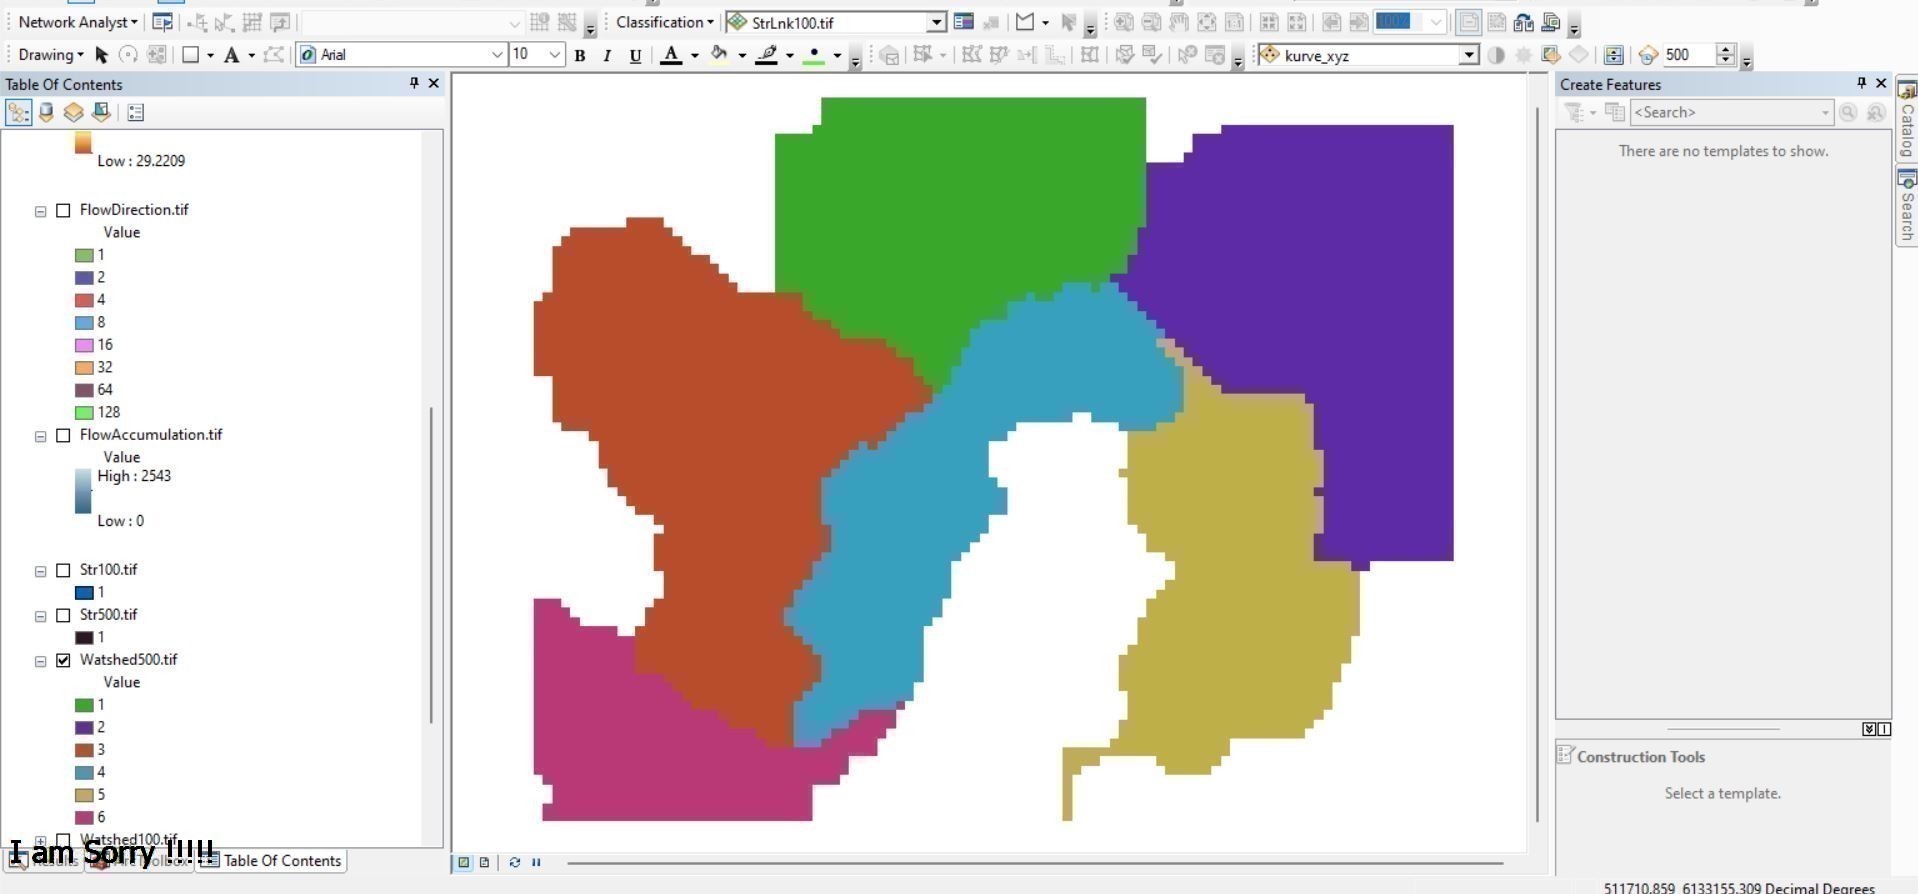
Task: Switch to Data View icon
Action: [x=464, y=862]
